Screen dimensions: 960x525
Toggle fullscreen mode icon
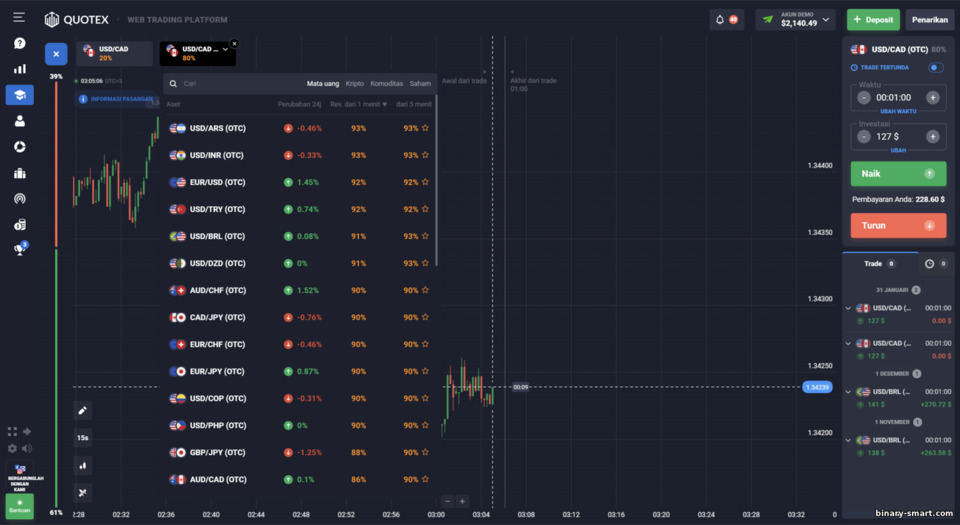12,431
